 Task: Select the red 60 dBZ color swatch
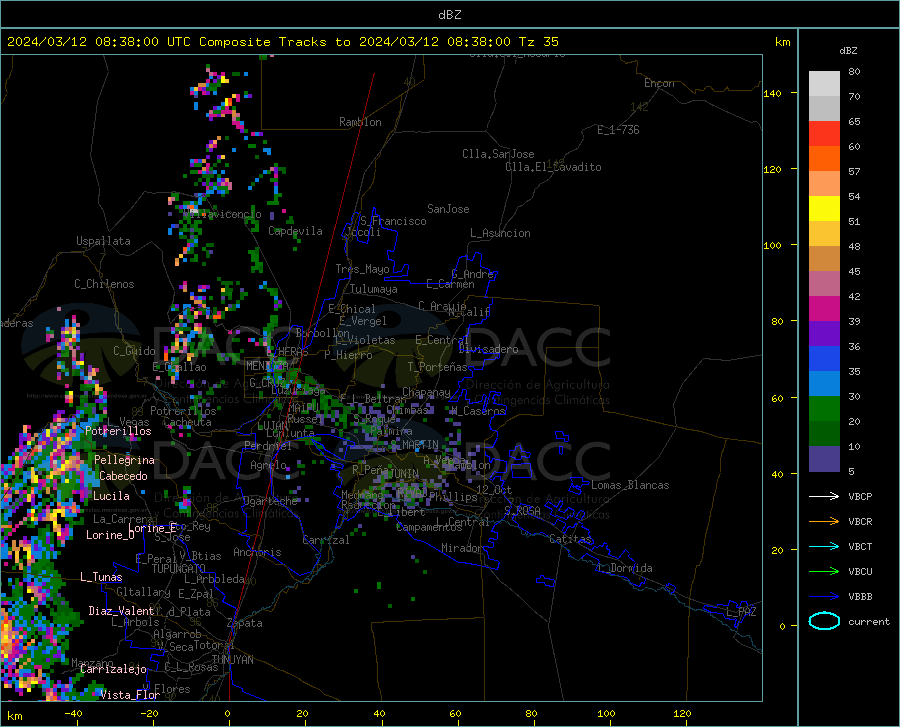[824, 134]
